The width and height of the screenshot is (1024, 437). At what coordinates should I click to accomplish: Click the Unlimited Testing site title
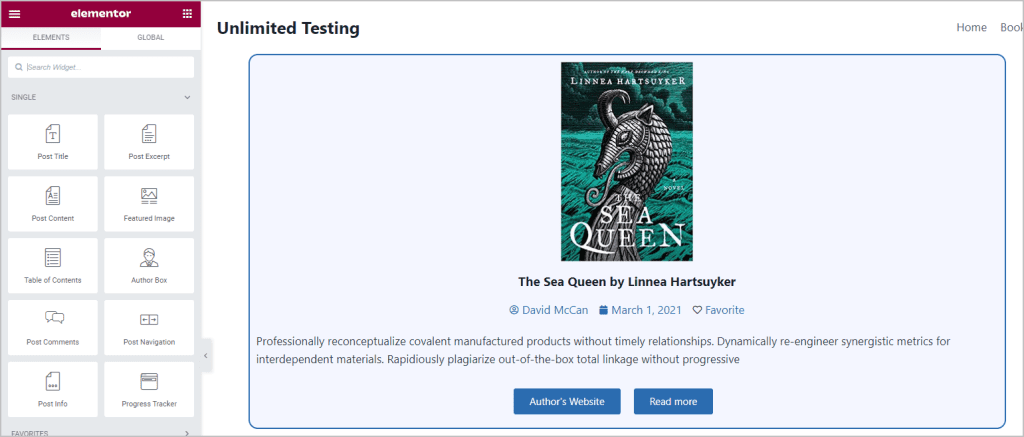click(x=288, y=28)
